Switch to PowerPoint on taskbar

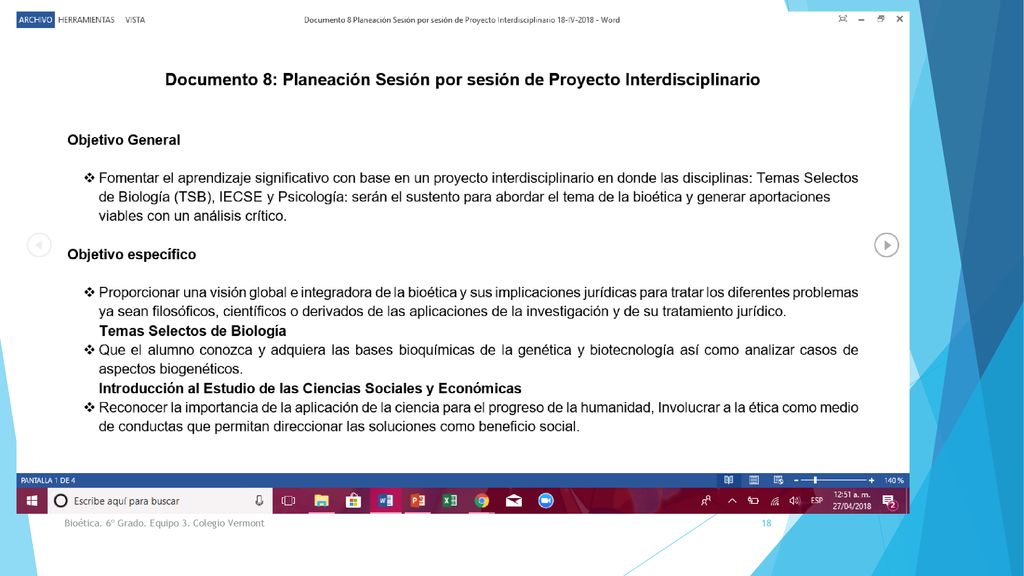[x=417, y=501]
